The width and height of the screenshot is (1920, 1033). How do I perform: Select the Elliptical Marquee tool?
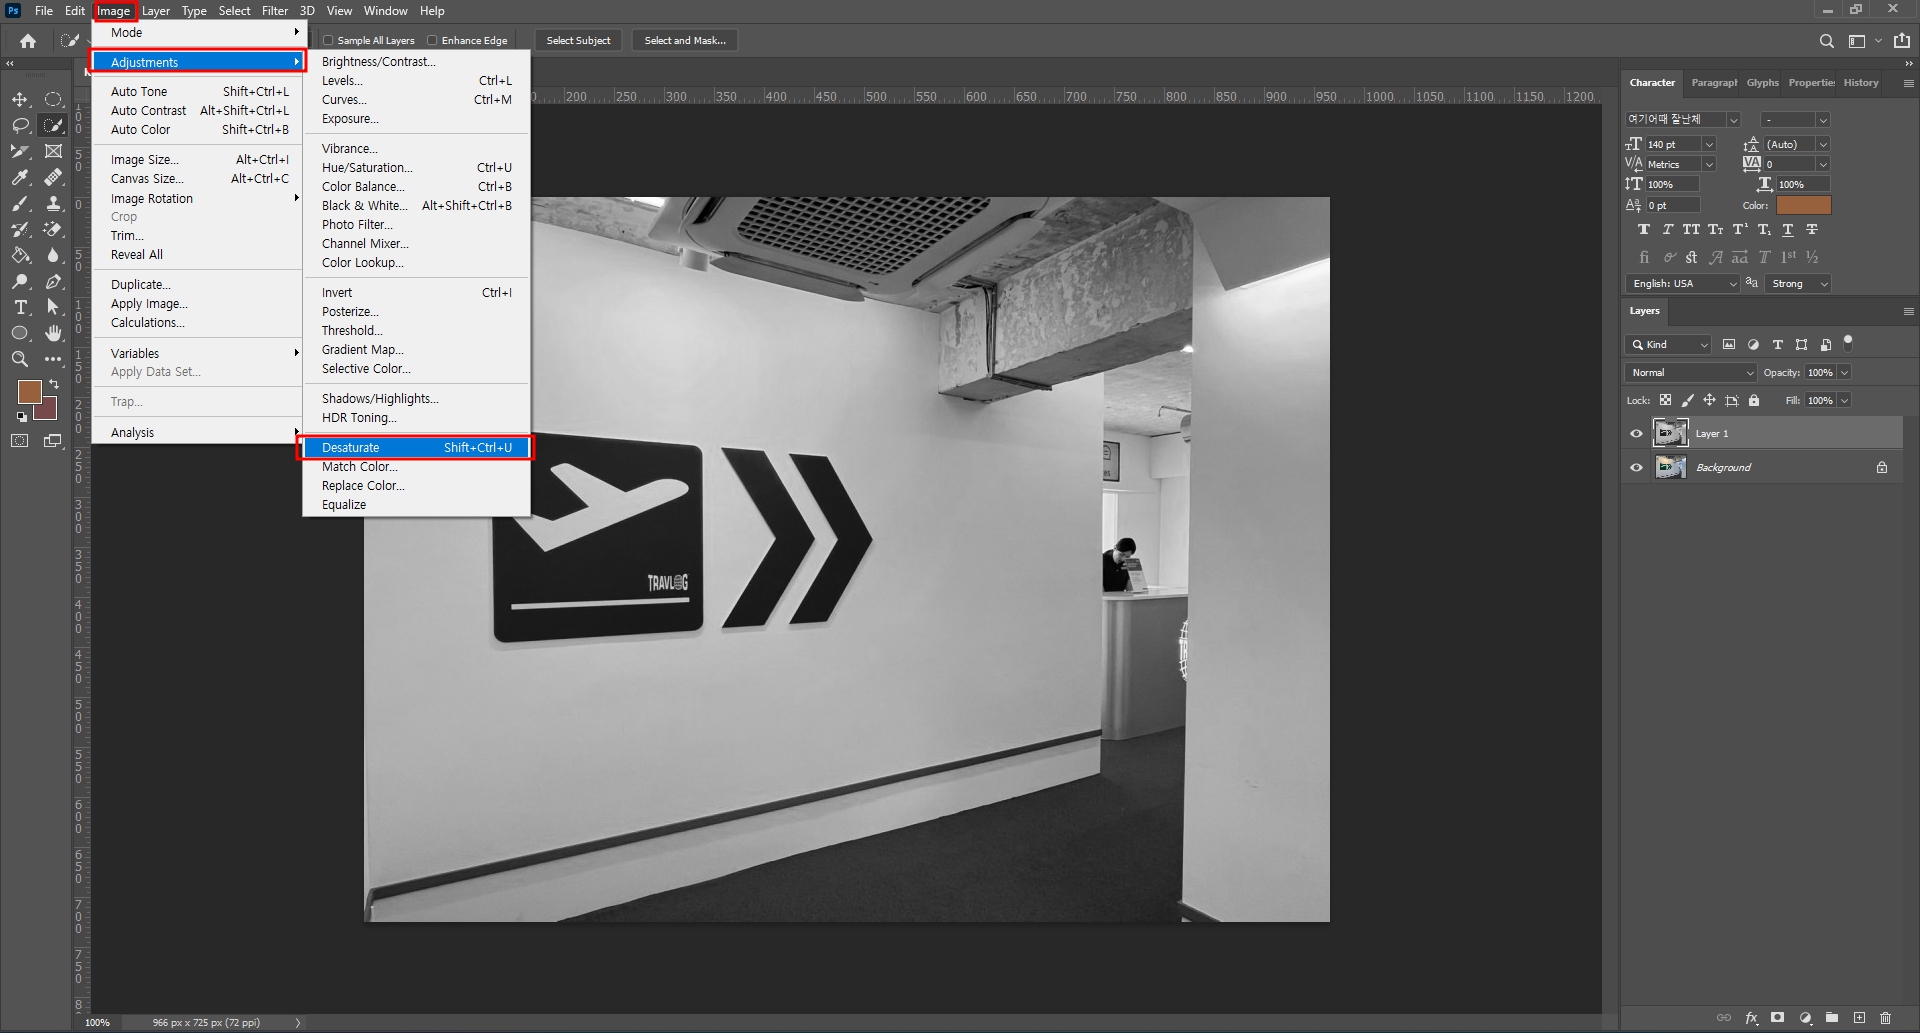tap(54, 99)
